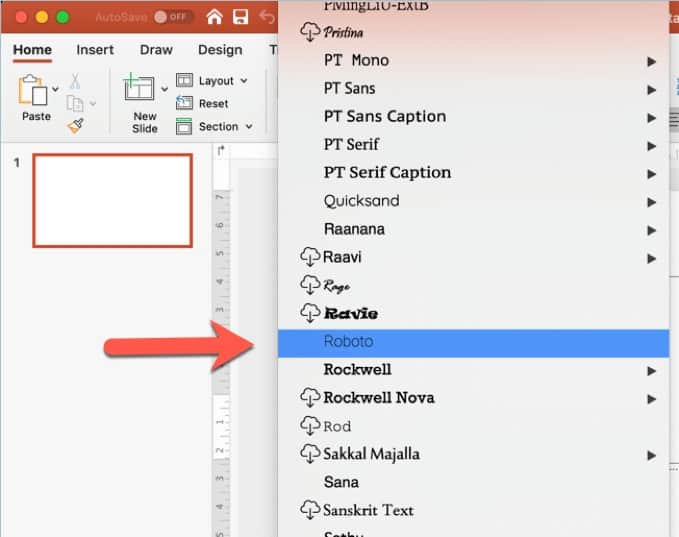Expand the Quicksand submenu arrow

pyautogui.click(x=651, y=203)
